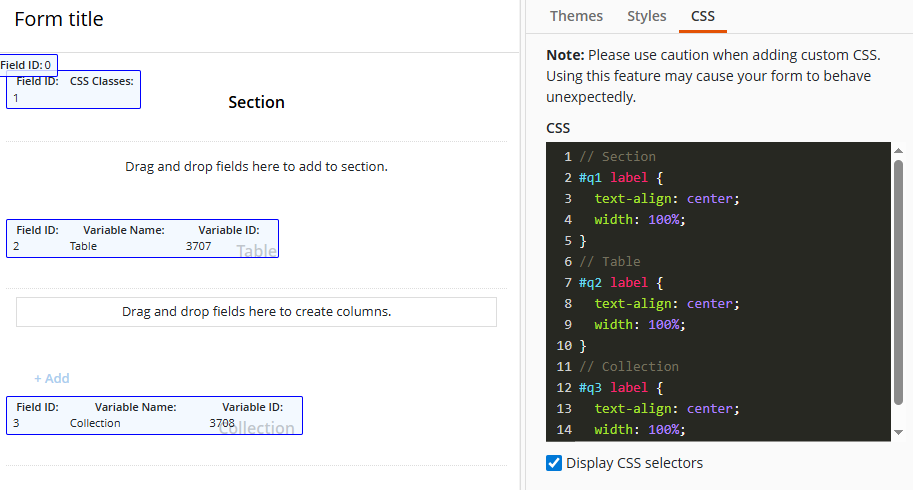The width and height of the screenshot is (913, 490).
Task: Switch to the Themes tab
Action: tap(576, 16)
